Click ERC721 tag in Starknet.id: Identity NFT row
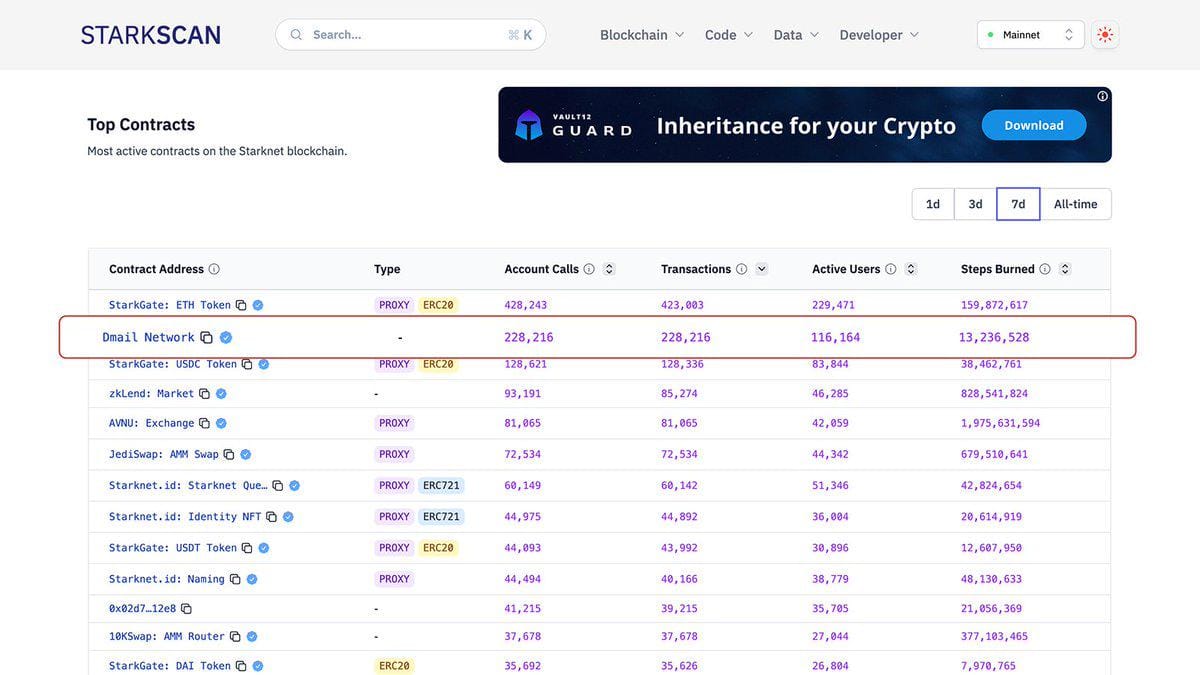This screenshot has height=675, width=1200. tap(441, 517)
